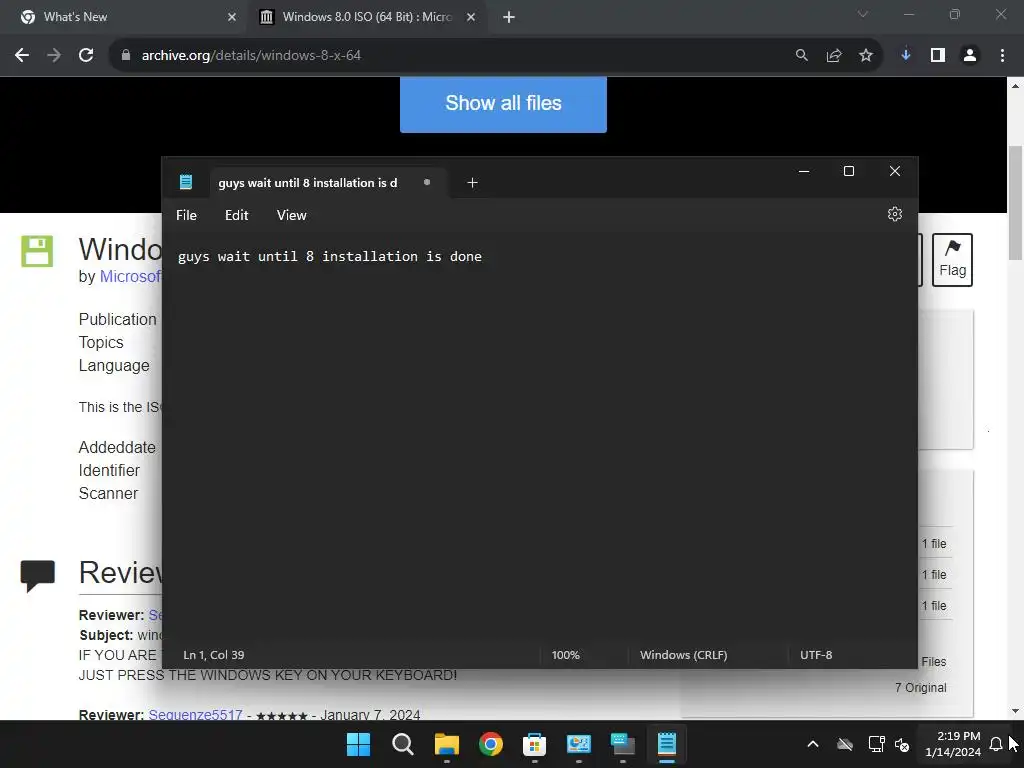
Task: Open a new Chrome tab
Action: click(x=509, y=17)
